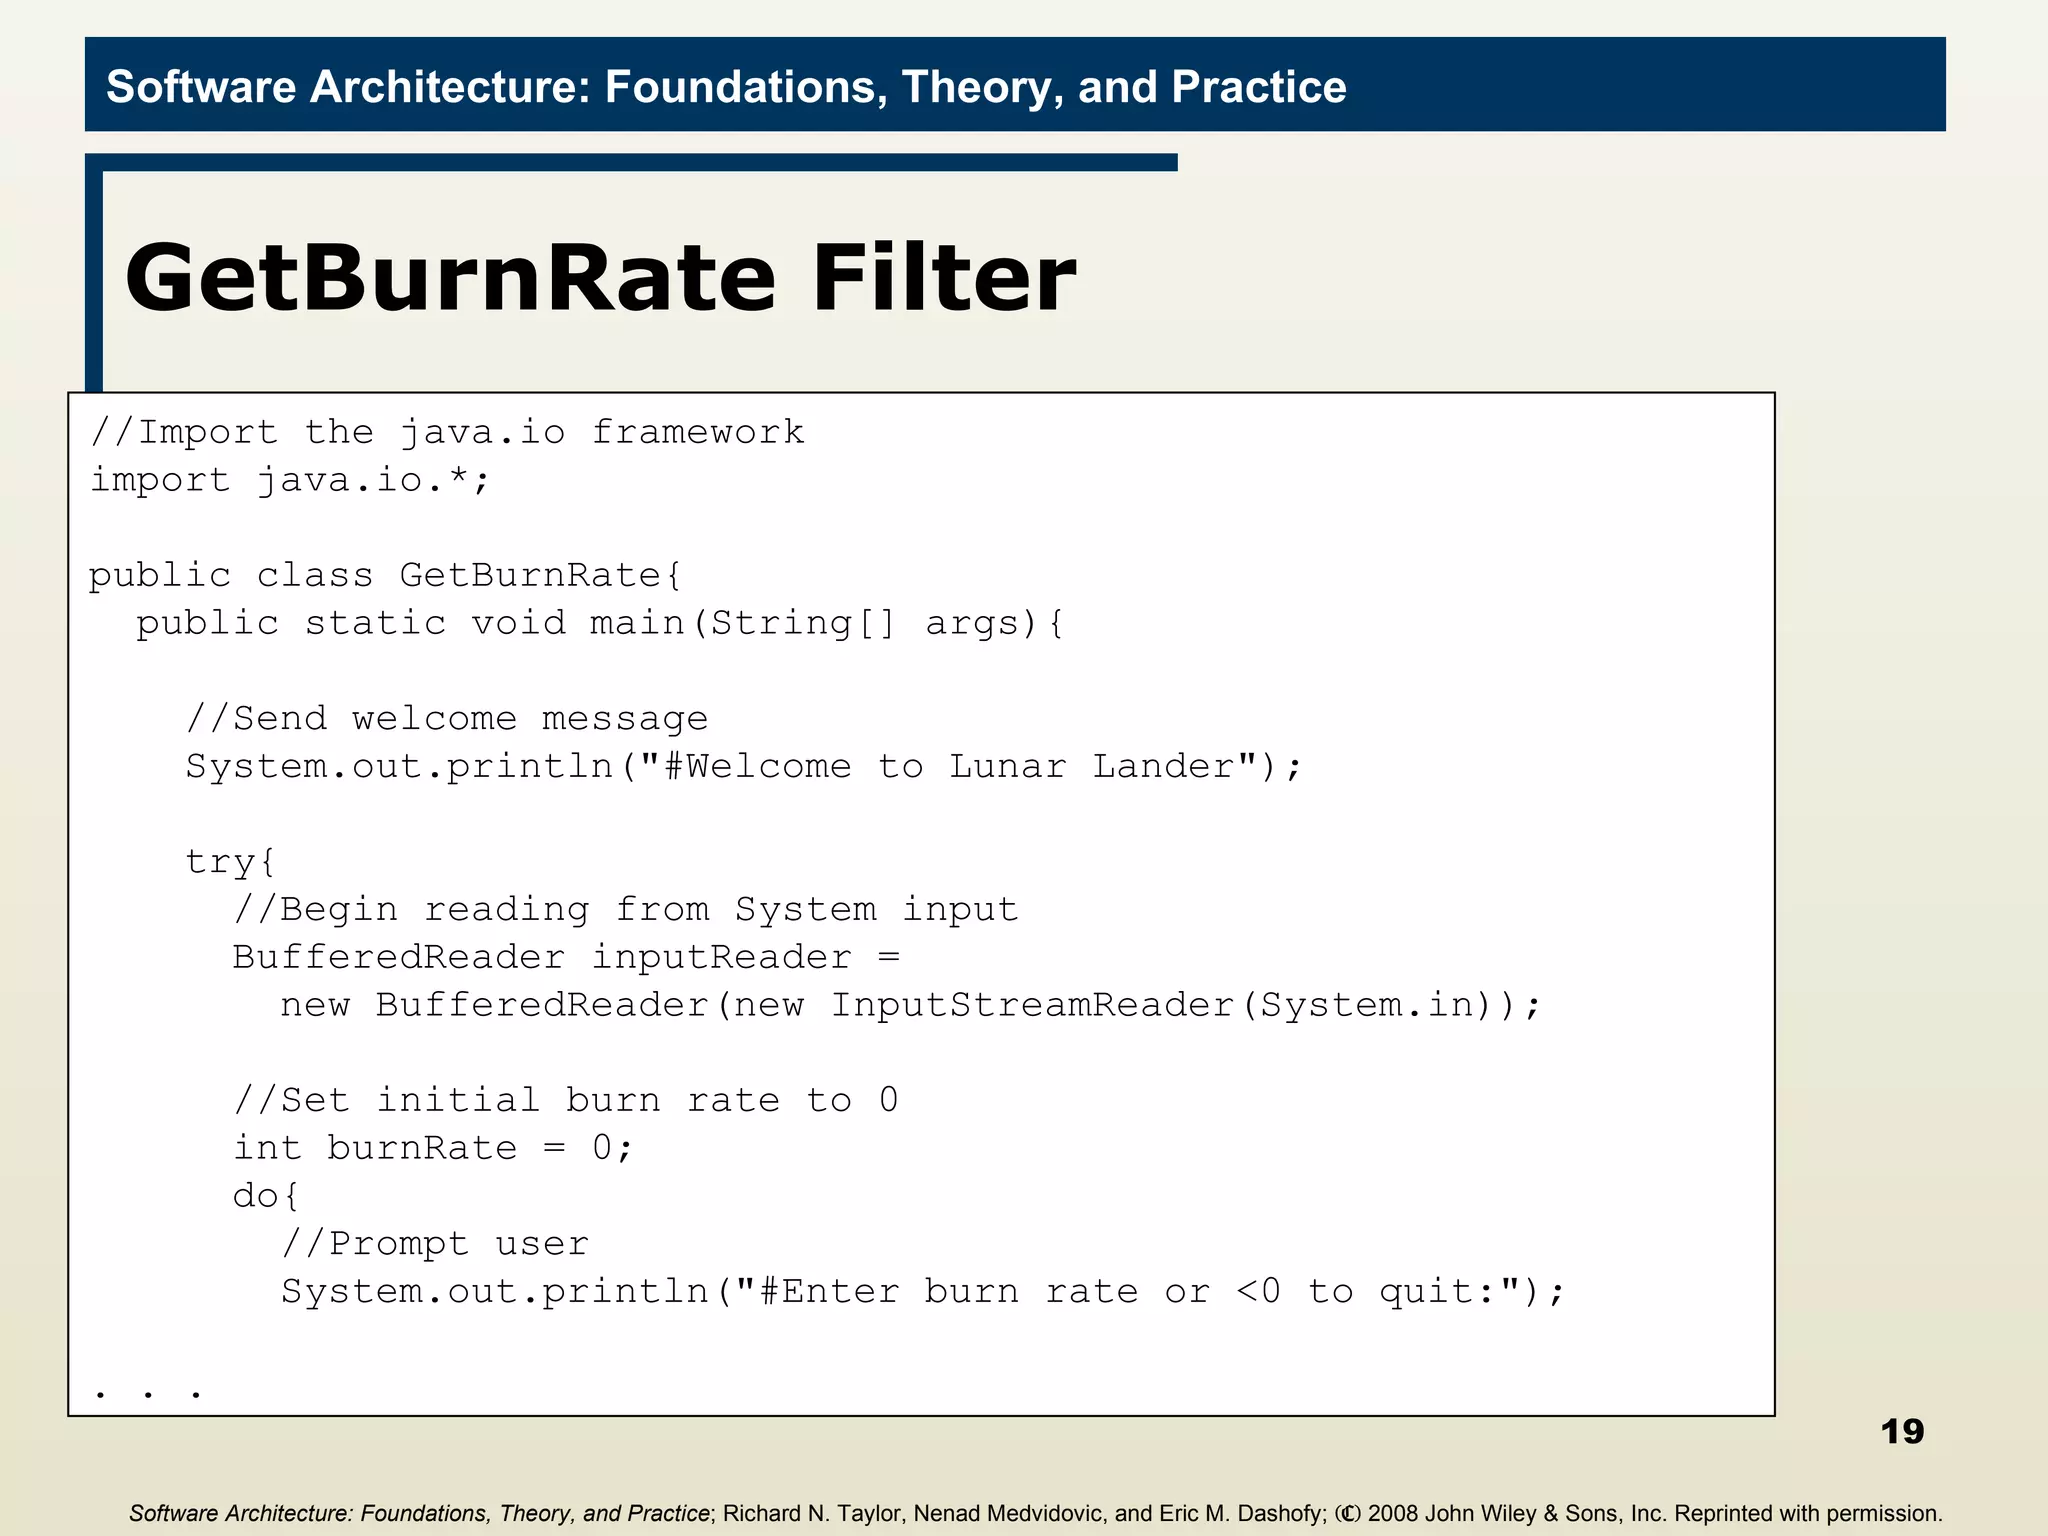Click the 'BufferedReader inputReader =' line
Screen dimensions: 2048x1536
(x=567, y=957)
